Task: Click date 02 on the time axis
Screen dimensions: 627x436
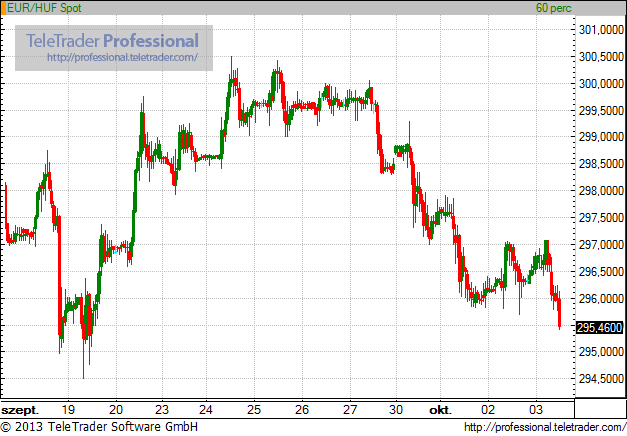Action: (488, 410)
